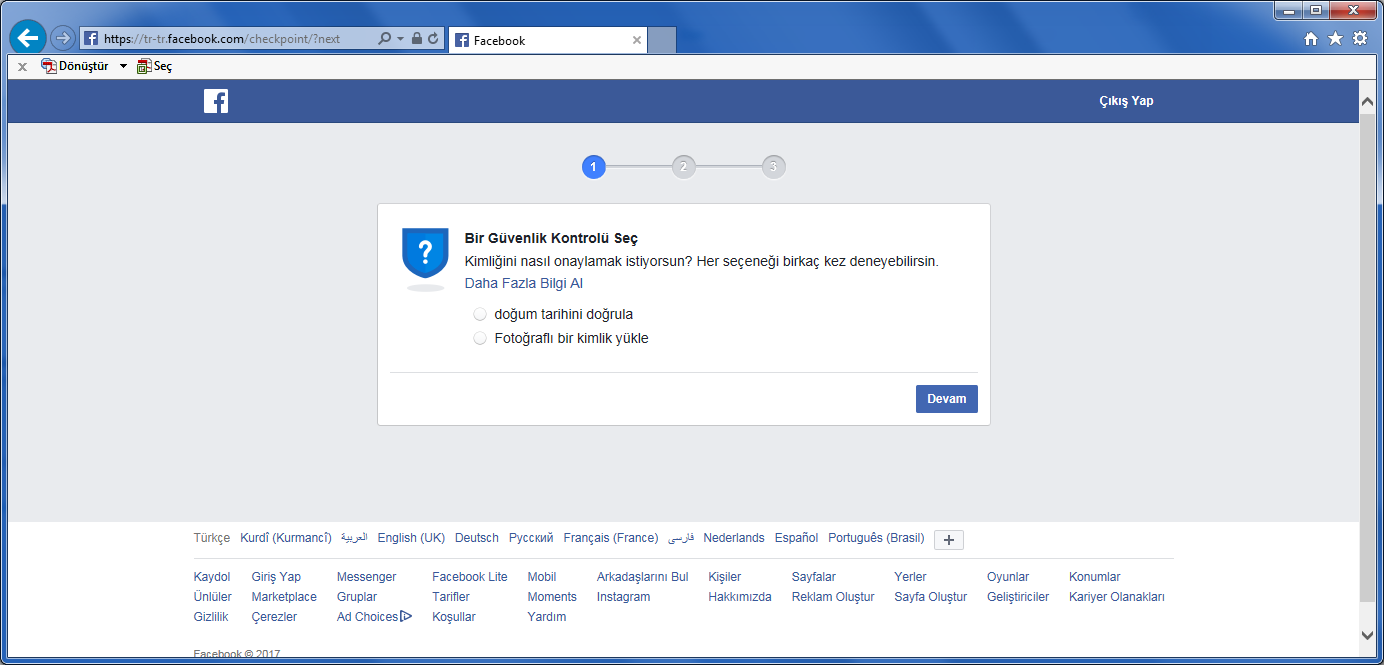Open the Mobil footer link
Viewport: 1384px width, 665px height.
pos(542,577)
